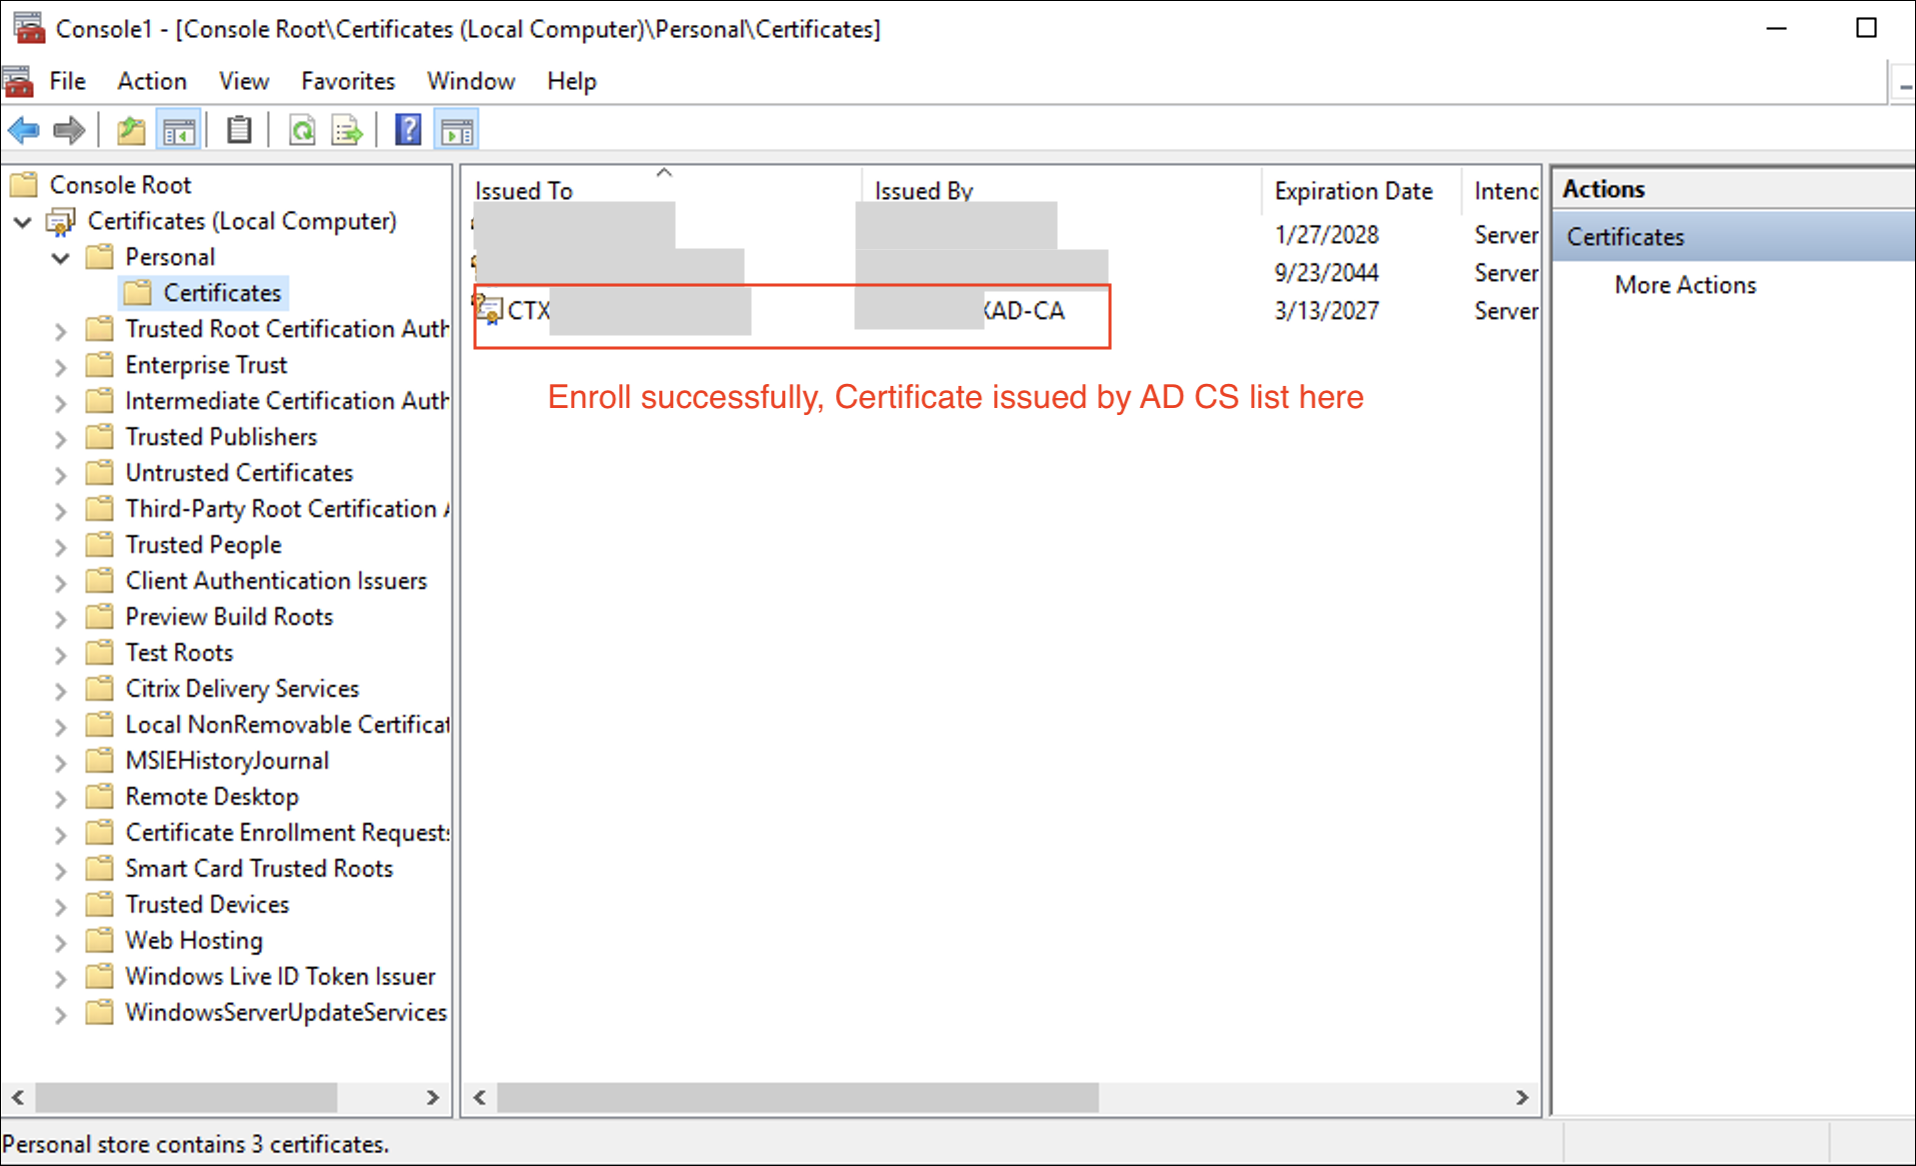Collapse Certificates (Local Computer) tree node
This screenshot has width=1916, height=1166.
click(23, 222)
